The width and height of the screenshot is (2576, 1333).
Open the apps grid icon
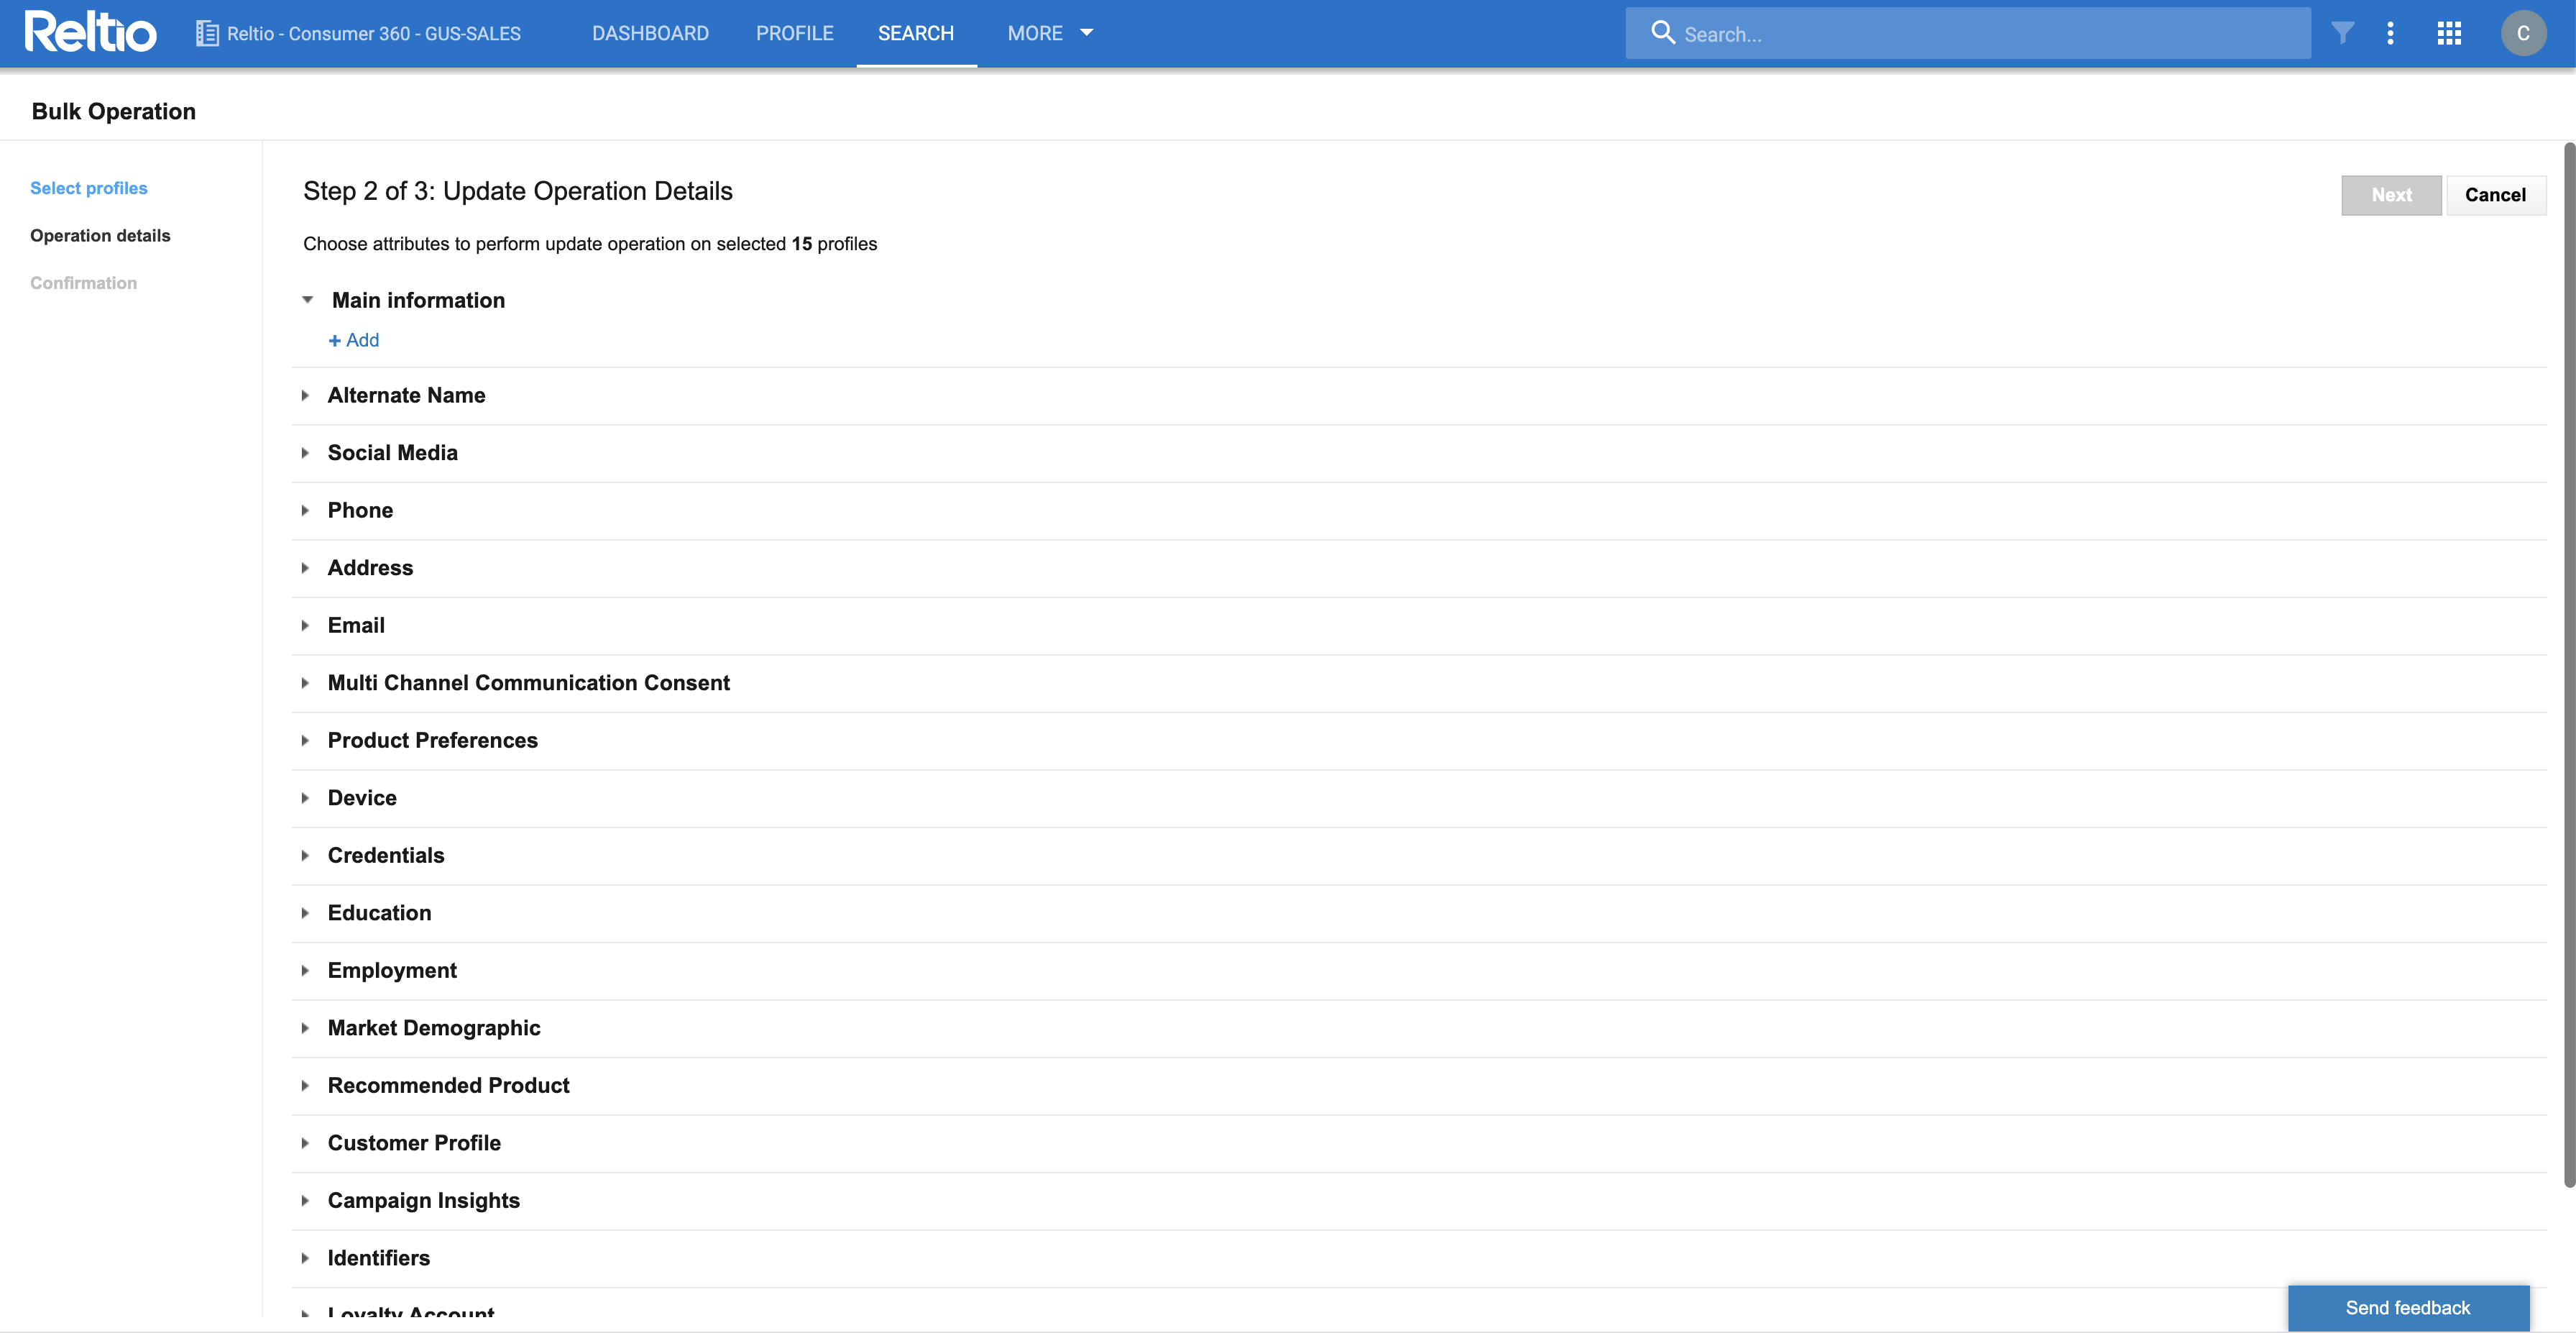pos(2449,33)
